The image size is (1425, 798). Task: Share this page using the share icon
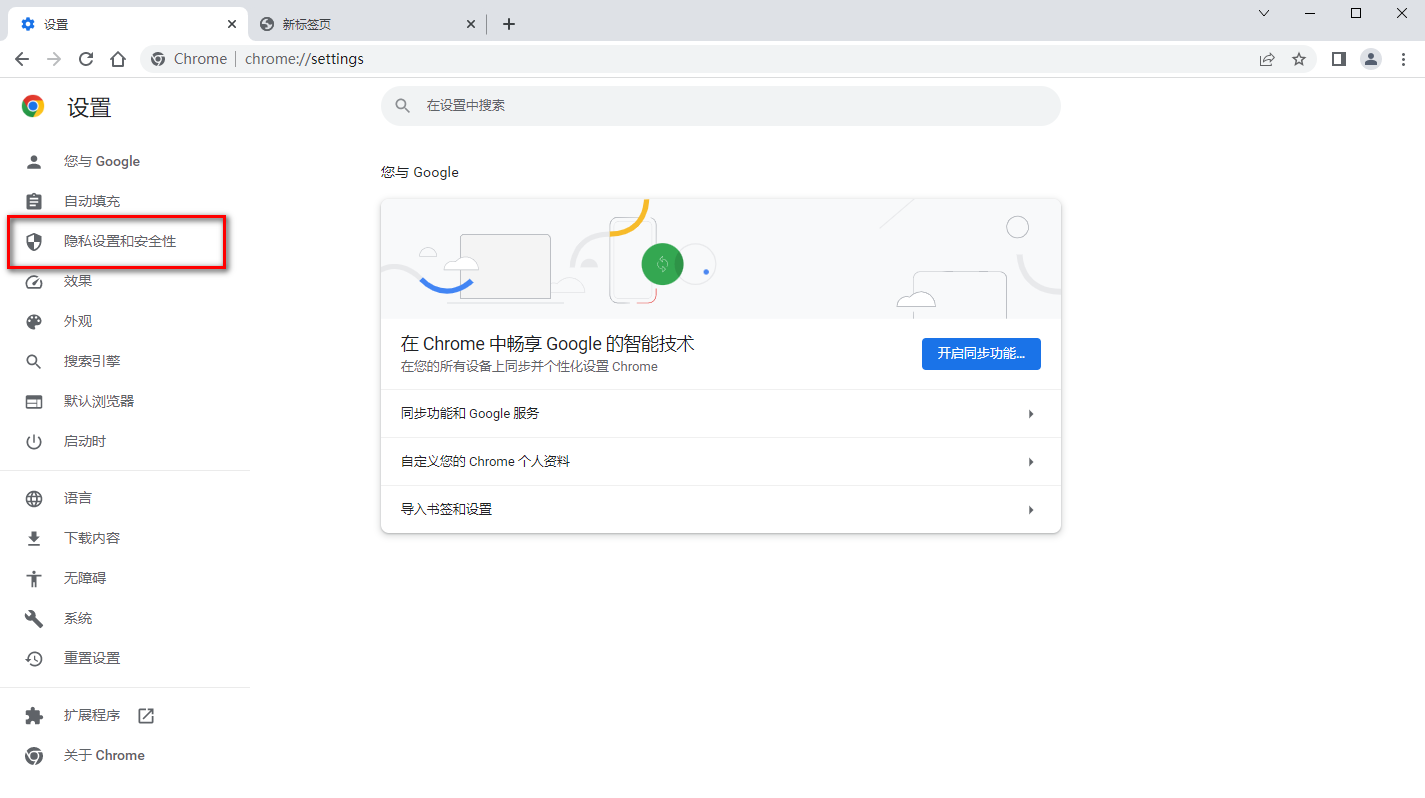pyautogui.click(x=1267, y=59)
